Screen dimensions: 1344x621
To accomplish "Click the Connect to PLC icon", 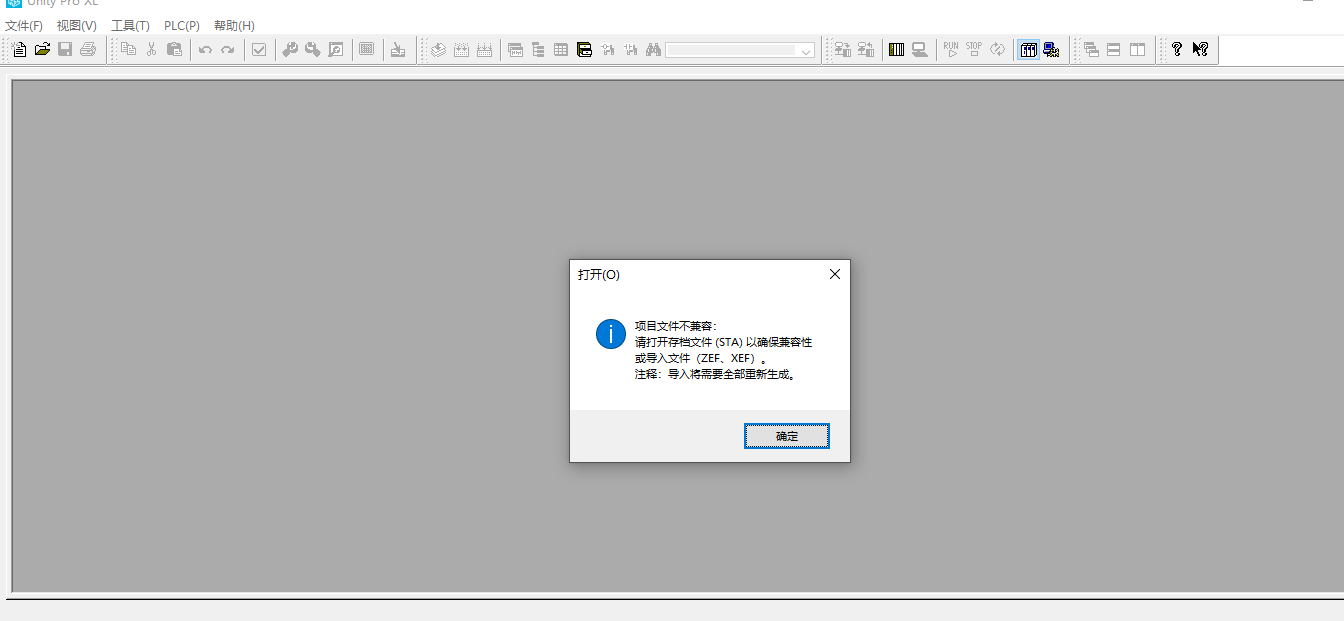I will 843,49.
